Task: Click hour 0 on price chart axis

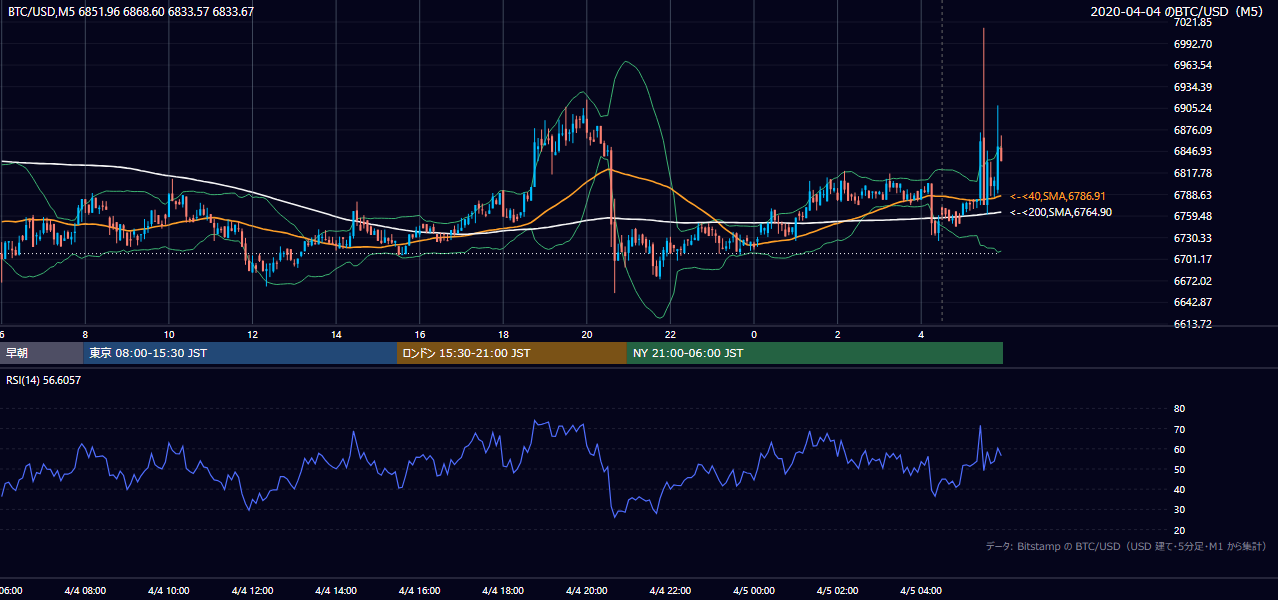Action: (x=754, y=334)
